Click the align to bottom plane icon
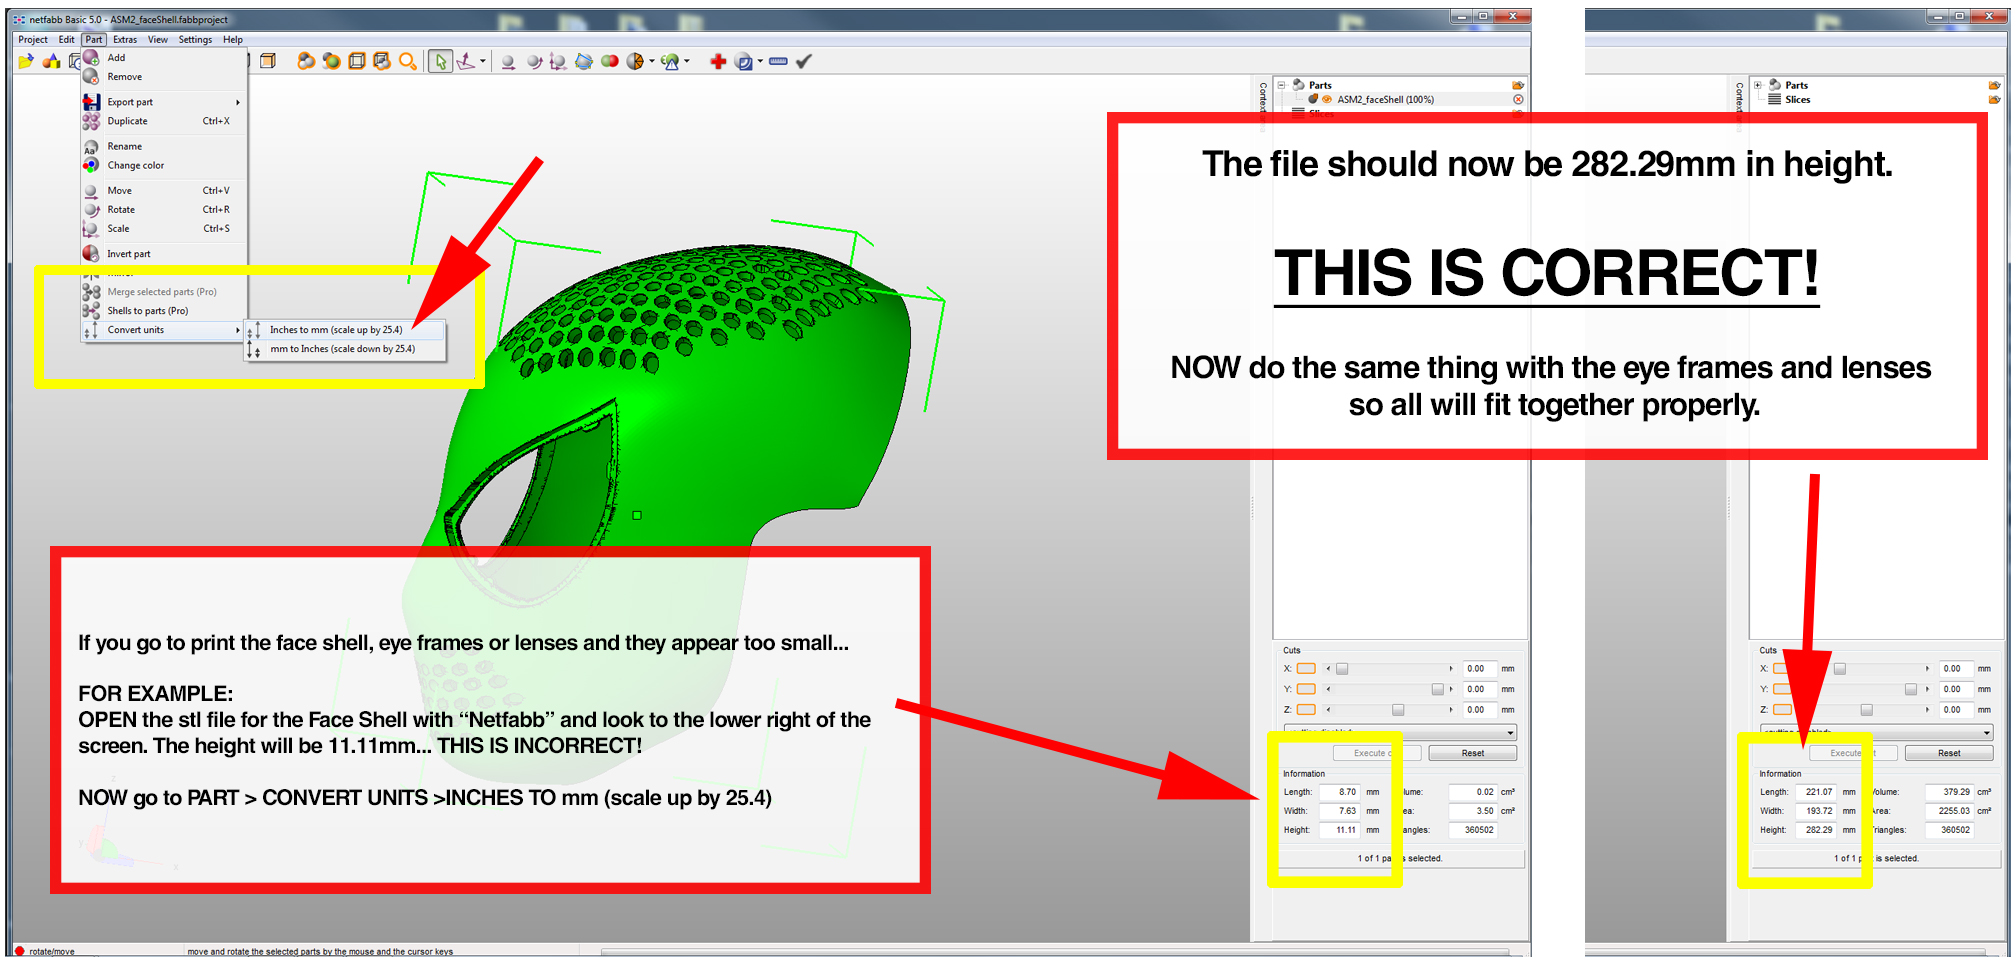The height and width of the screenshot is (966, 2016). pos(466,62)
